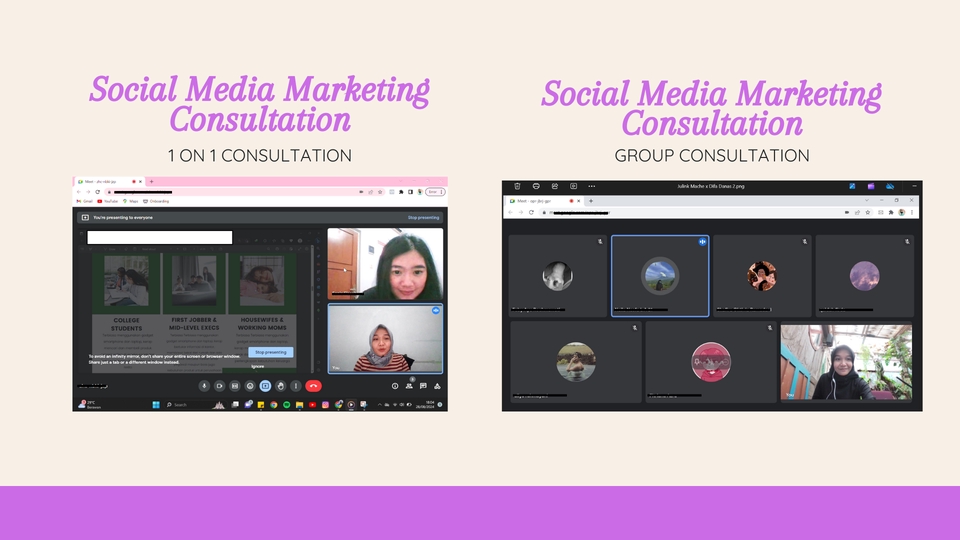Select the participant tile with pink avatar

click(711, 362)
